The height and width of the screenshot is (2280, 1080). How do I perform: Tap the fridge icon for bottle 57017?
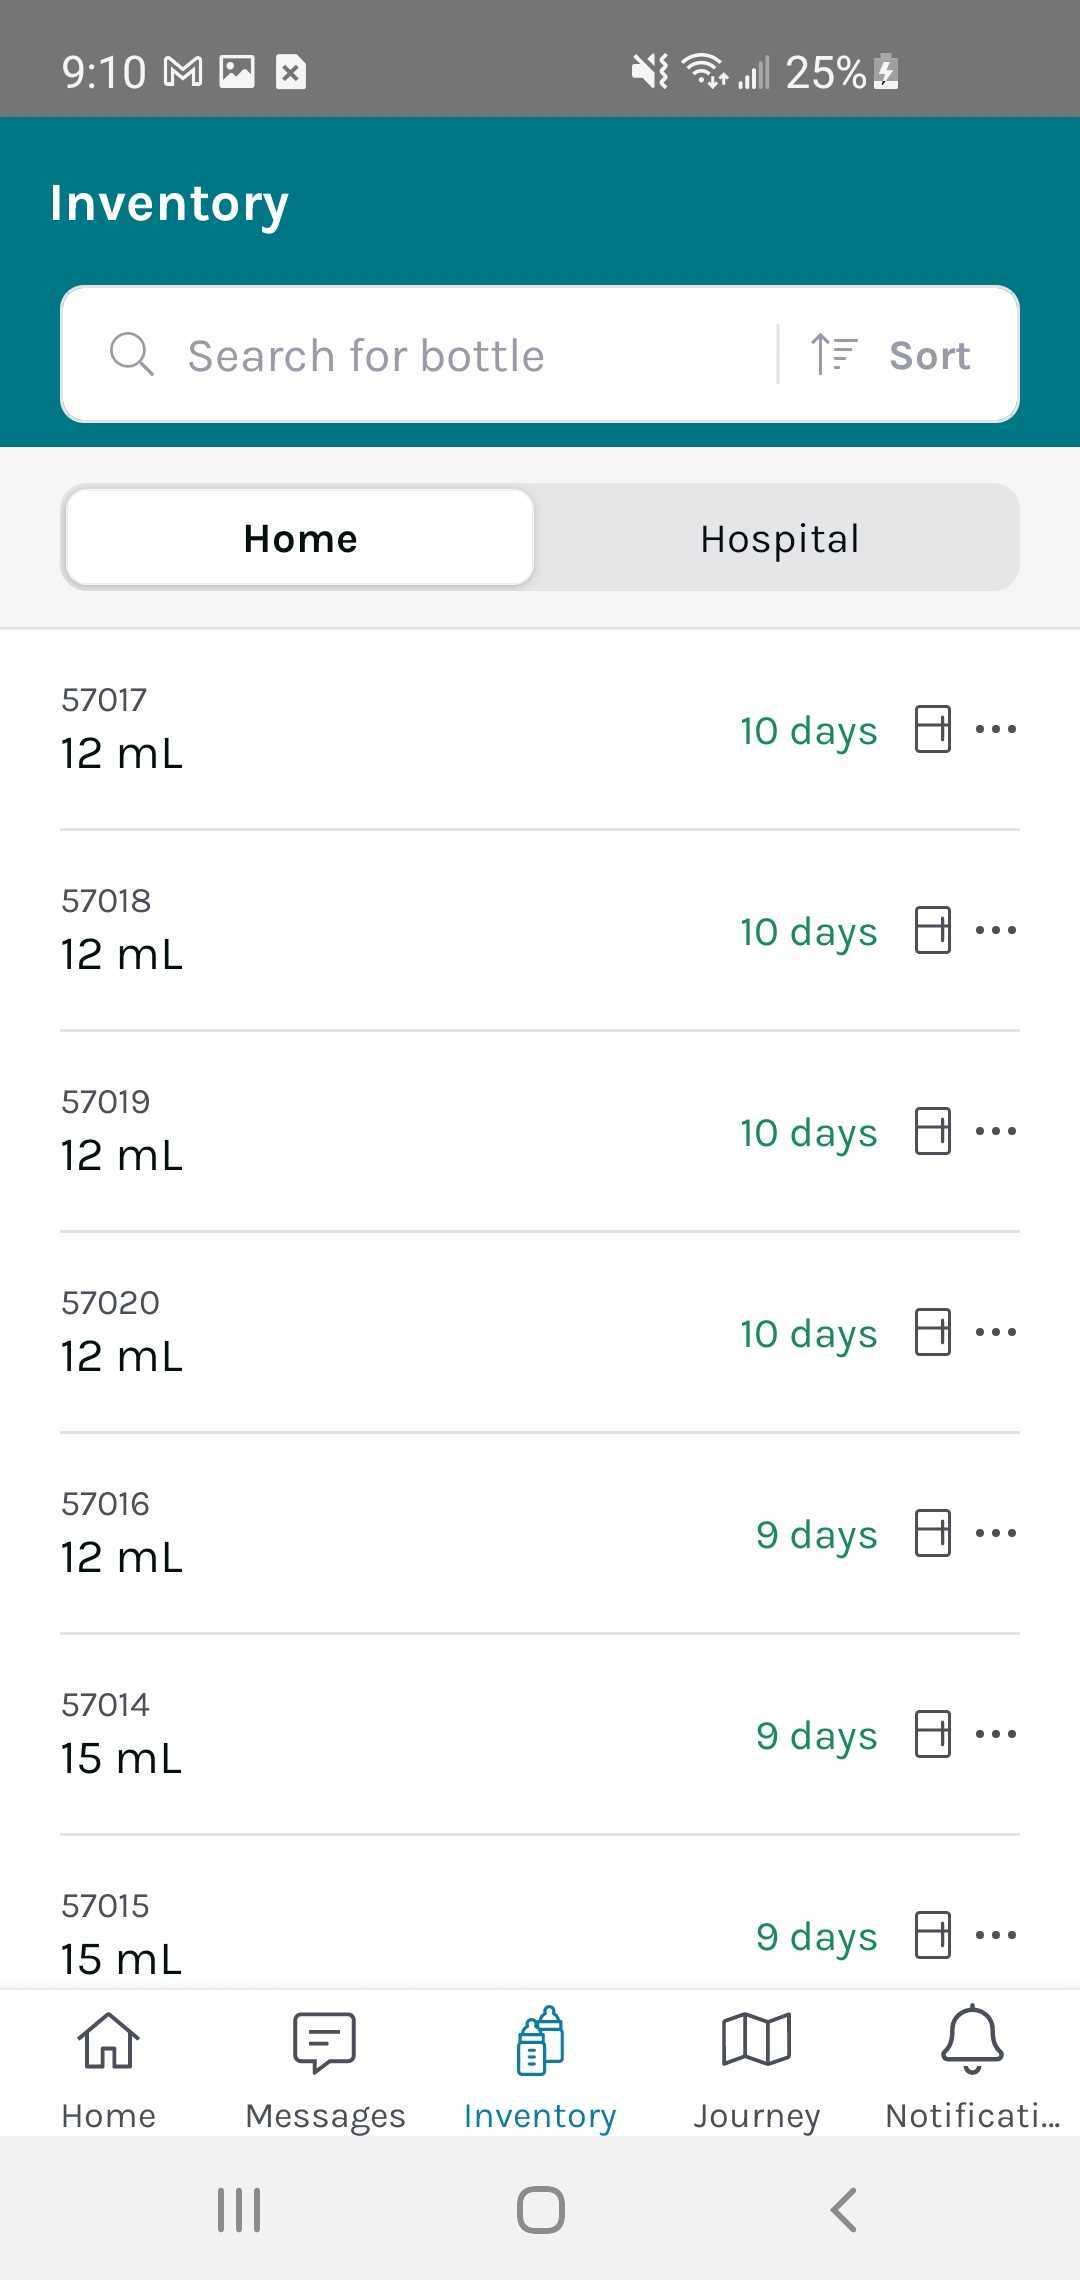pyautogui.click(x=932, y=729)
